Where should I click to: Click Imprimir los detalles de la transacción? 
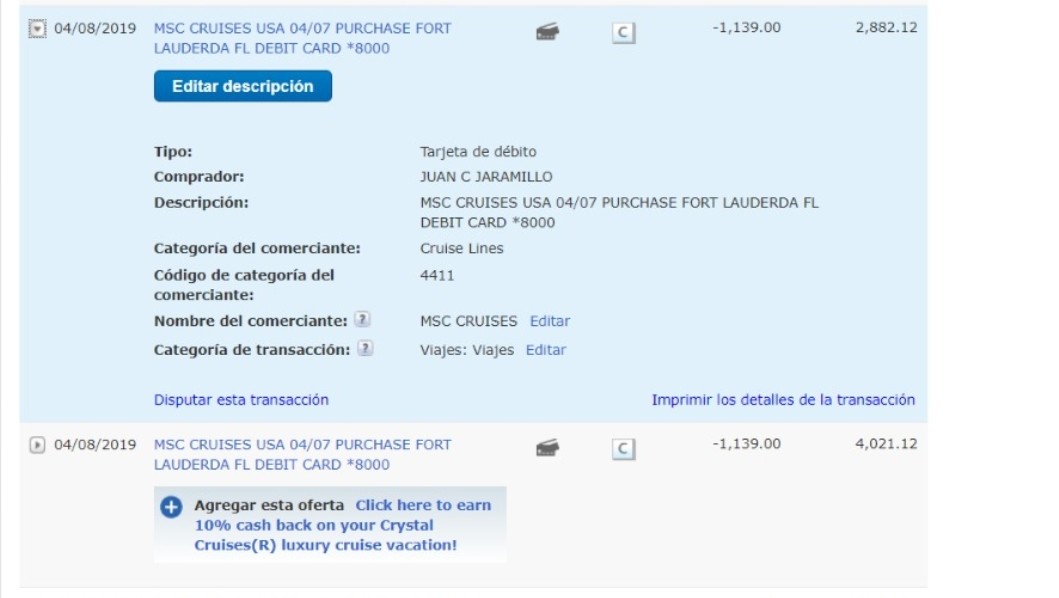(783, 400)
